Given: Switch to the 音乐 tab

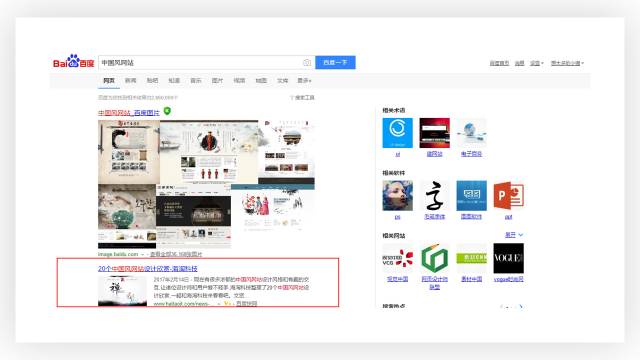Looking at the screenshot, I should (196, 80).
